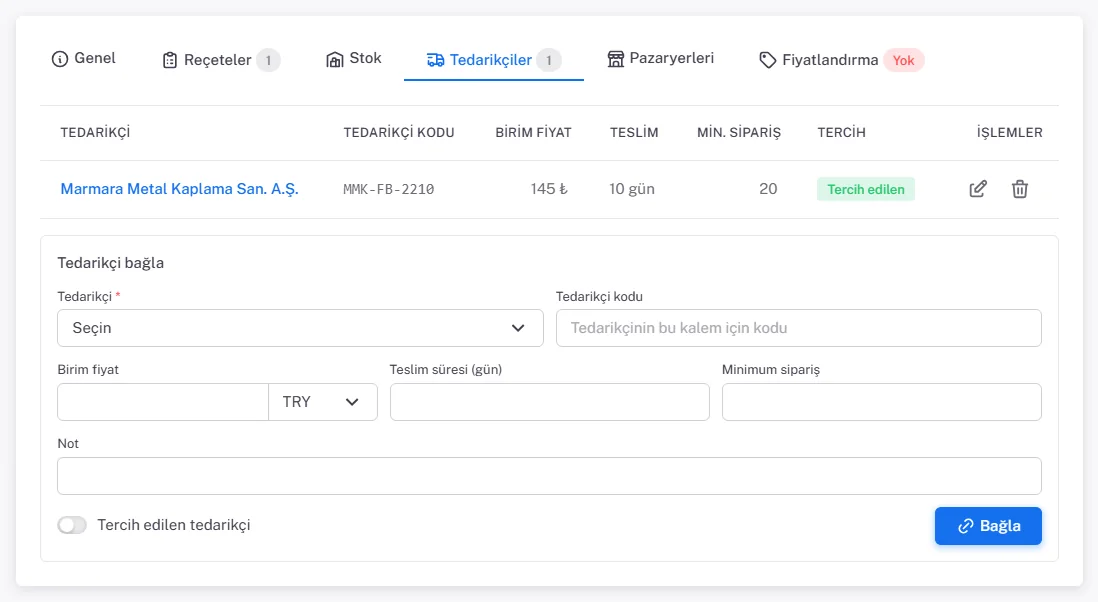1098x602 pixels.
Task: Select the Tedarikçiler tab
Action: [494, 60]
